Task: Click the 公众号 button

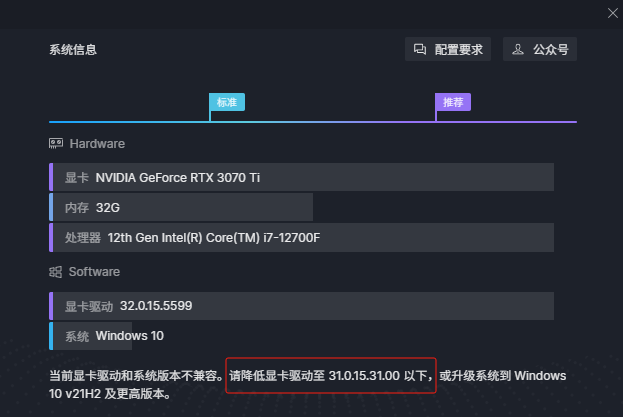Action: tap(540, 49)
